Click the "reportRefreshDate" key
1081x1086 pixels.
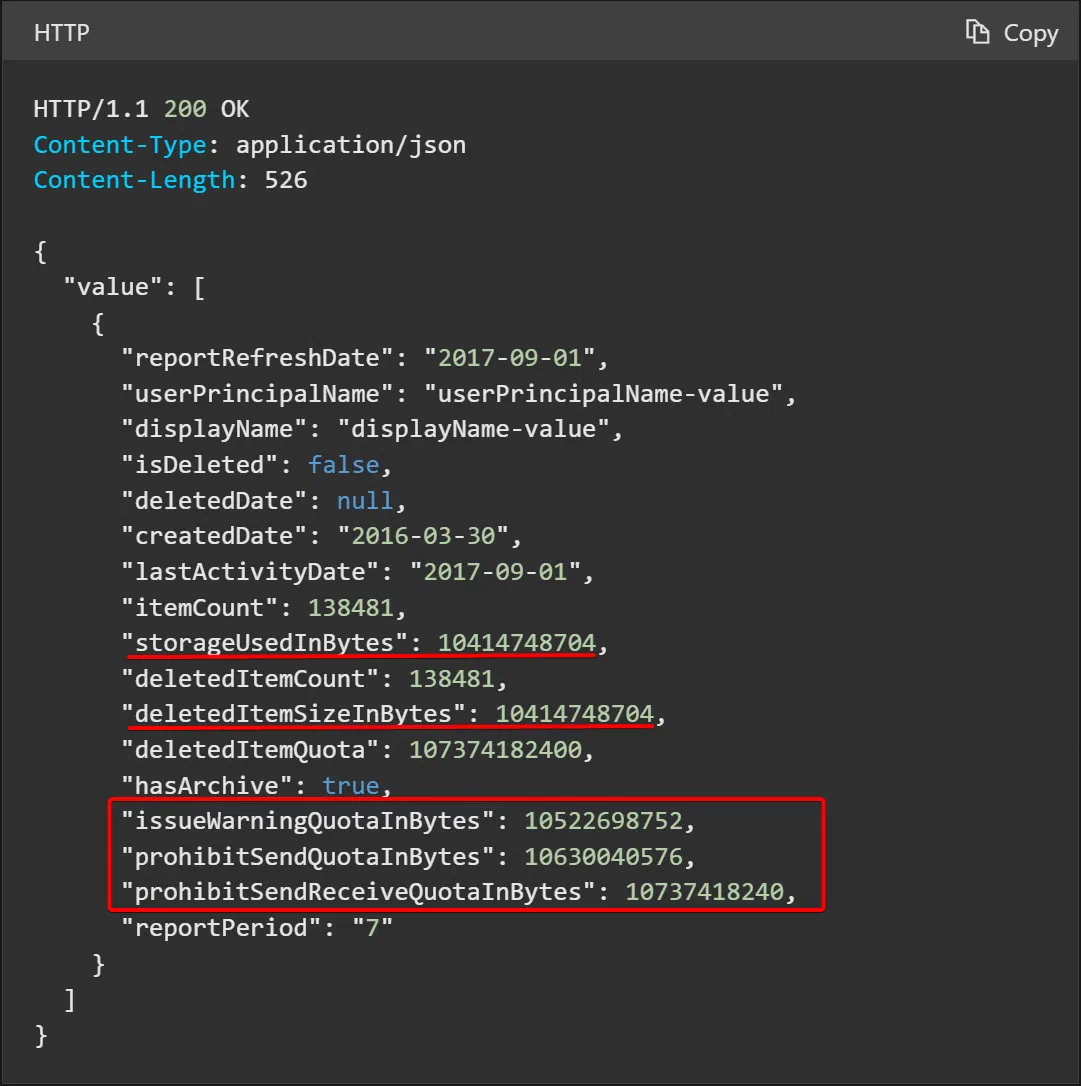[x=258, y=358]
